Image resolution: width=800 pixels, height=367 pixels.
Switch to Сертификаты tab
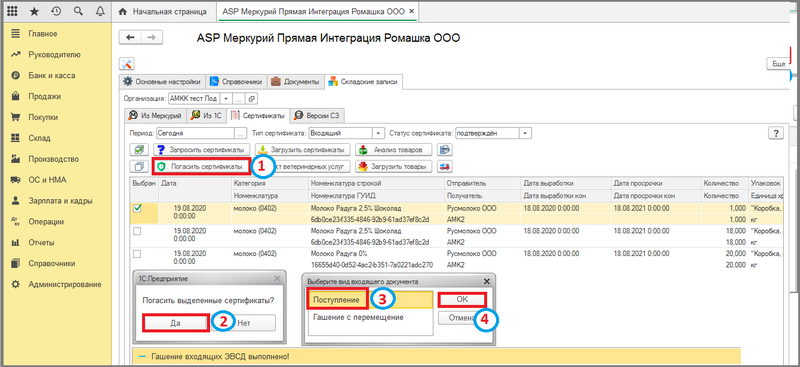[x=259, y=116]
